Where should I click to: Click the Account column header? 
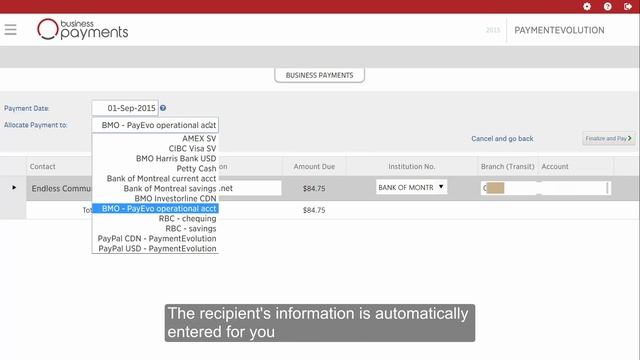tap(555, 167)
